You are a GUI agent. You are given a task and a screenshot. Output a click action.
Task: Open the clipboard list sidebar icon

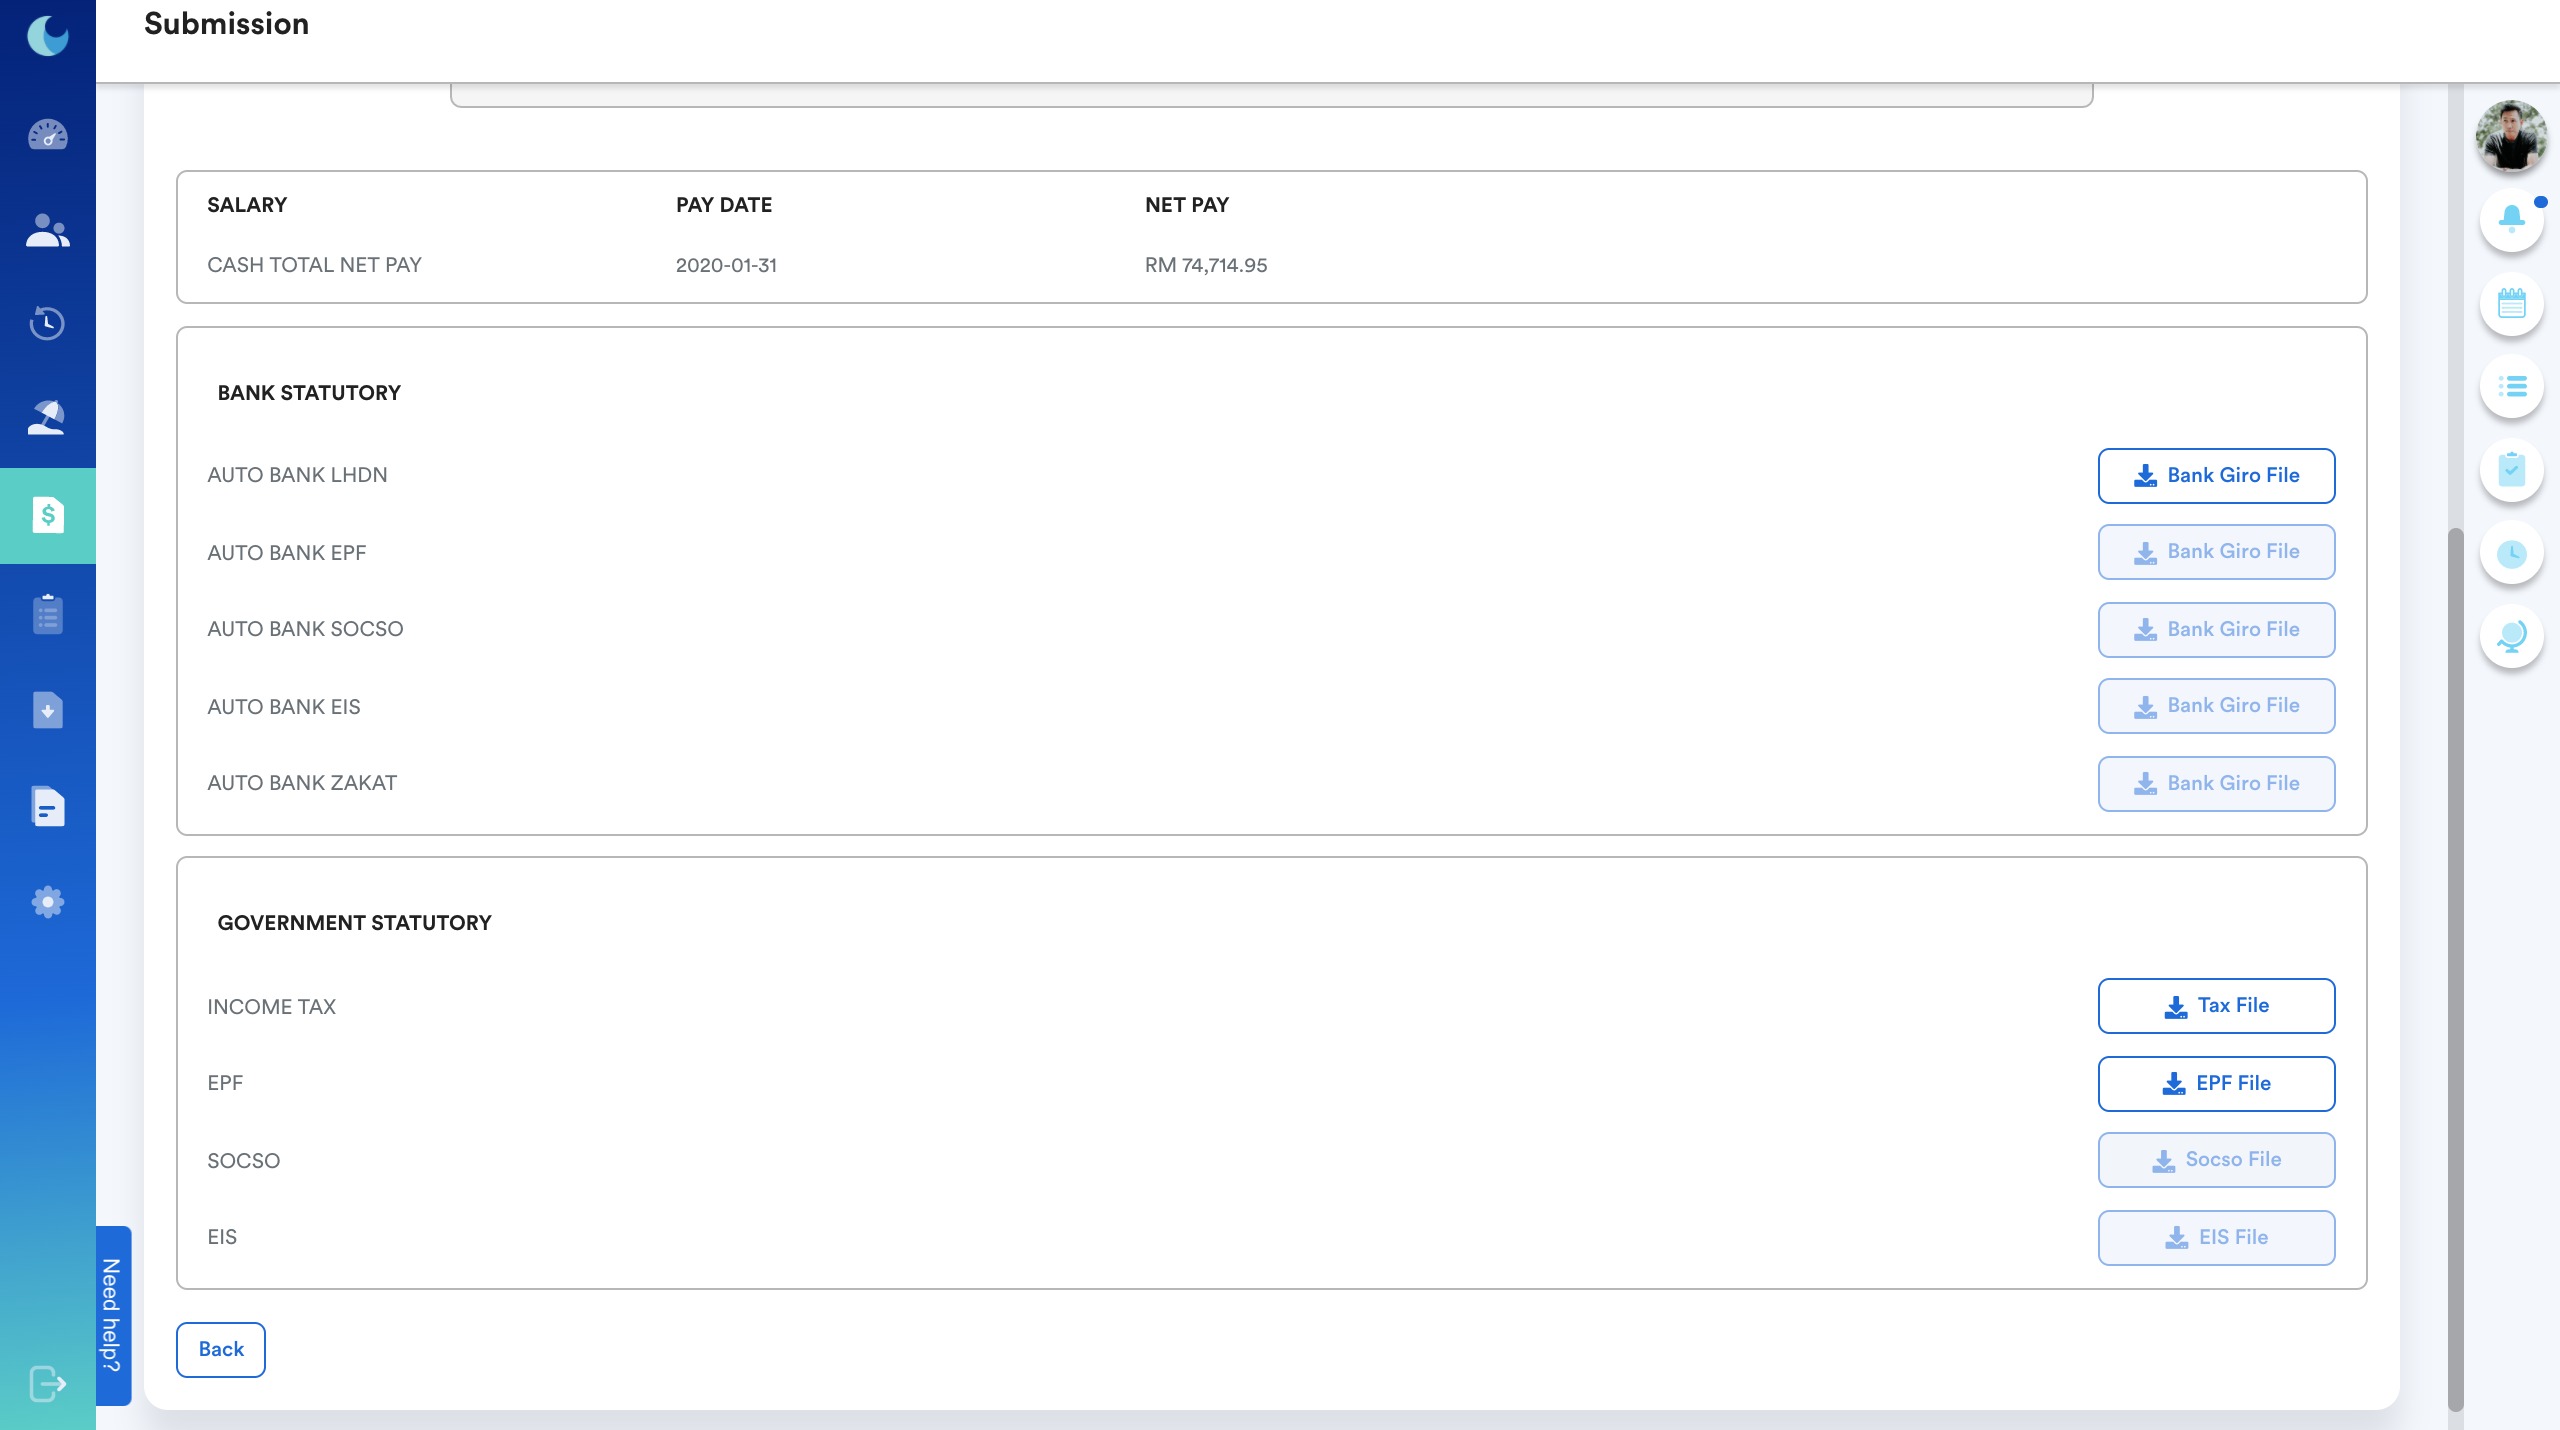47,614
